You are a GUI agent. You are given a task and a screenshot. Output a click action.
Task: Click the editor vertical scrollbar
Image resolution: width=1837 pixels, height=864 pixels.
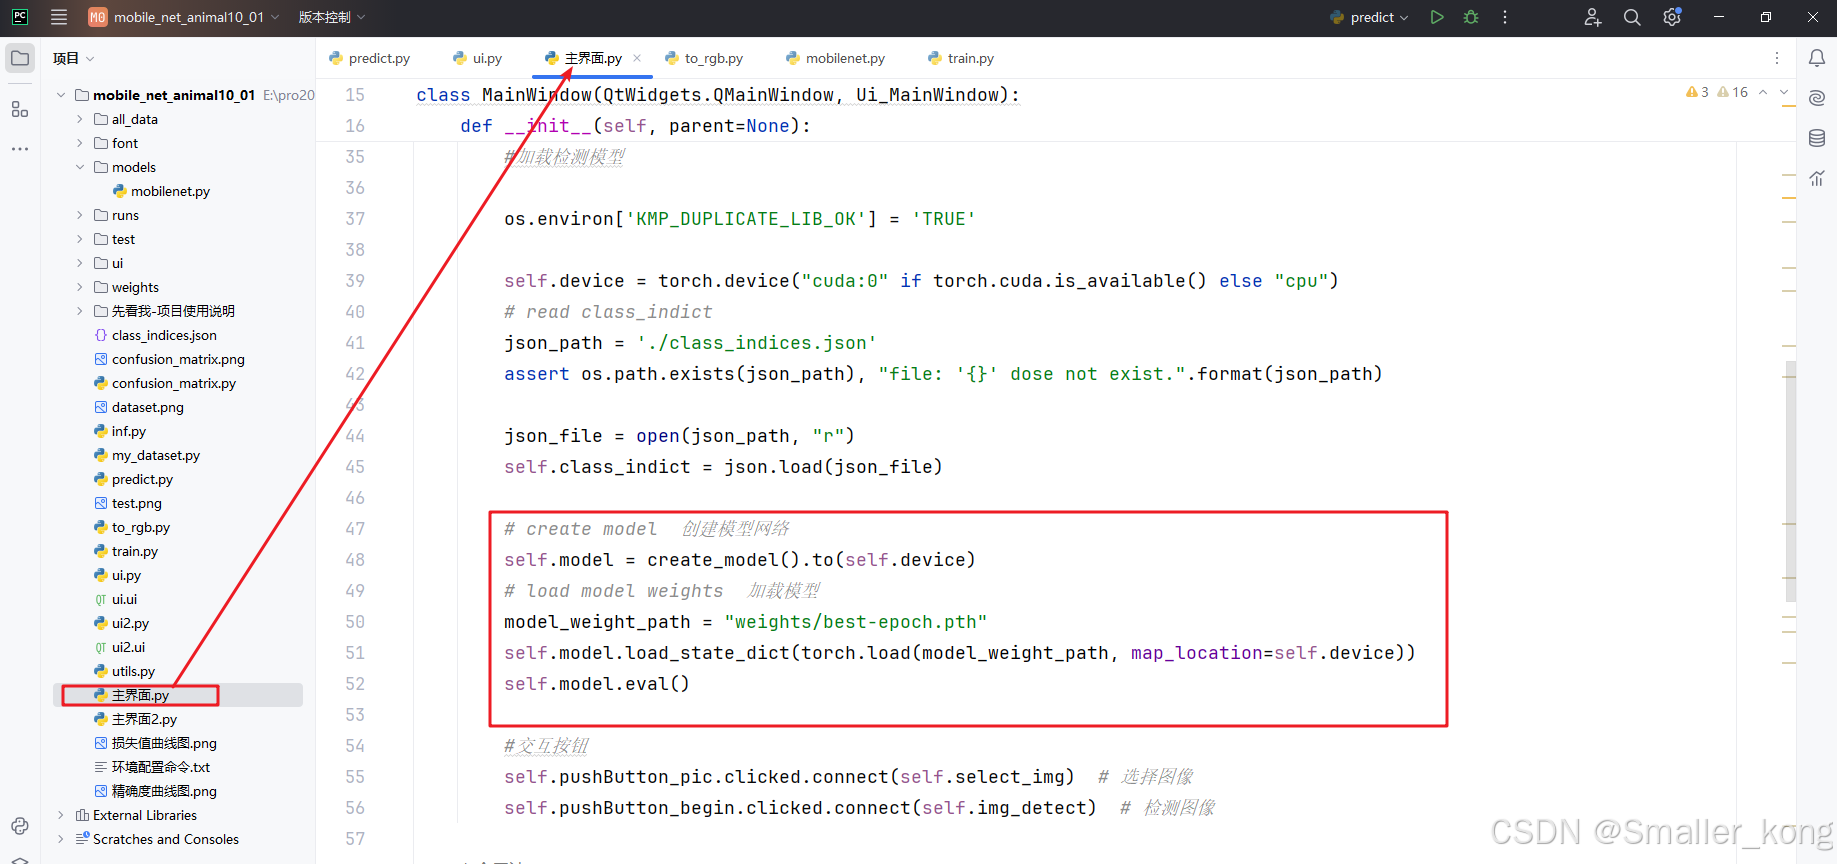[1790, 480]
